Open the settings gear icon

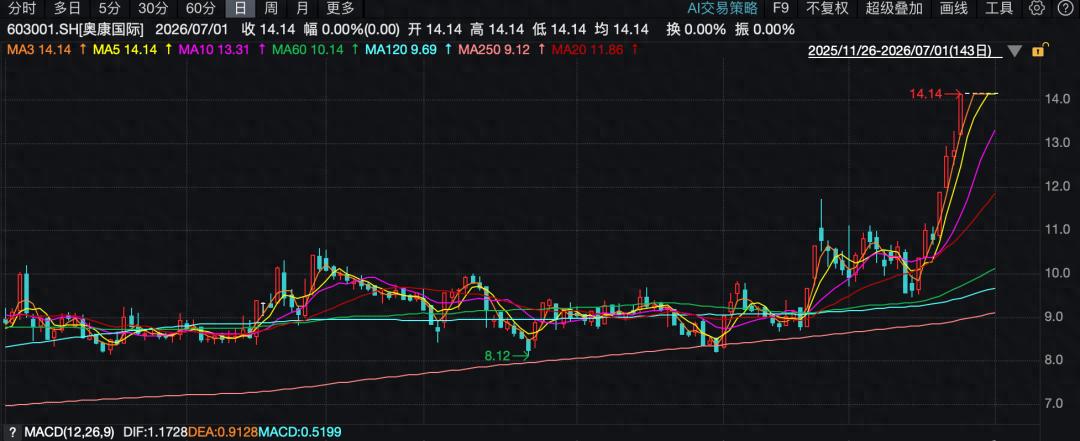pyautogui.click(x=1037, y=8)
